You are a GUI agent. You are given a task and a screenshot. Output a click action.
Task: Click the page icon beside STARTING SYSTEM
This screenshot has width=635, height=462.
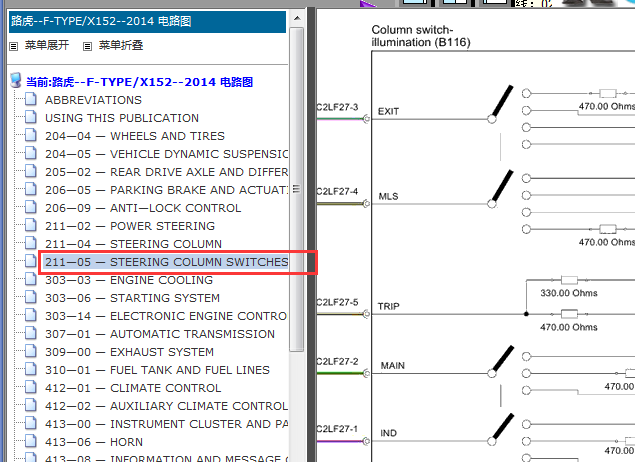(x=31, y=297)
